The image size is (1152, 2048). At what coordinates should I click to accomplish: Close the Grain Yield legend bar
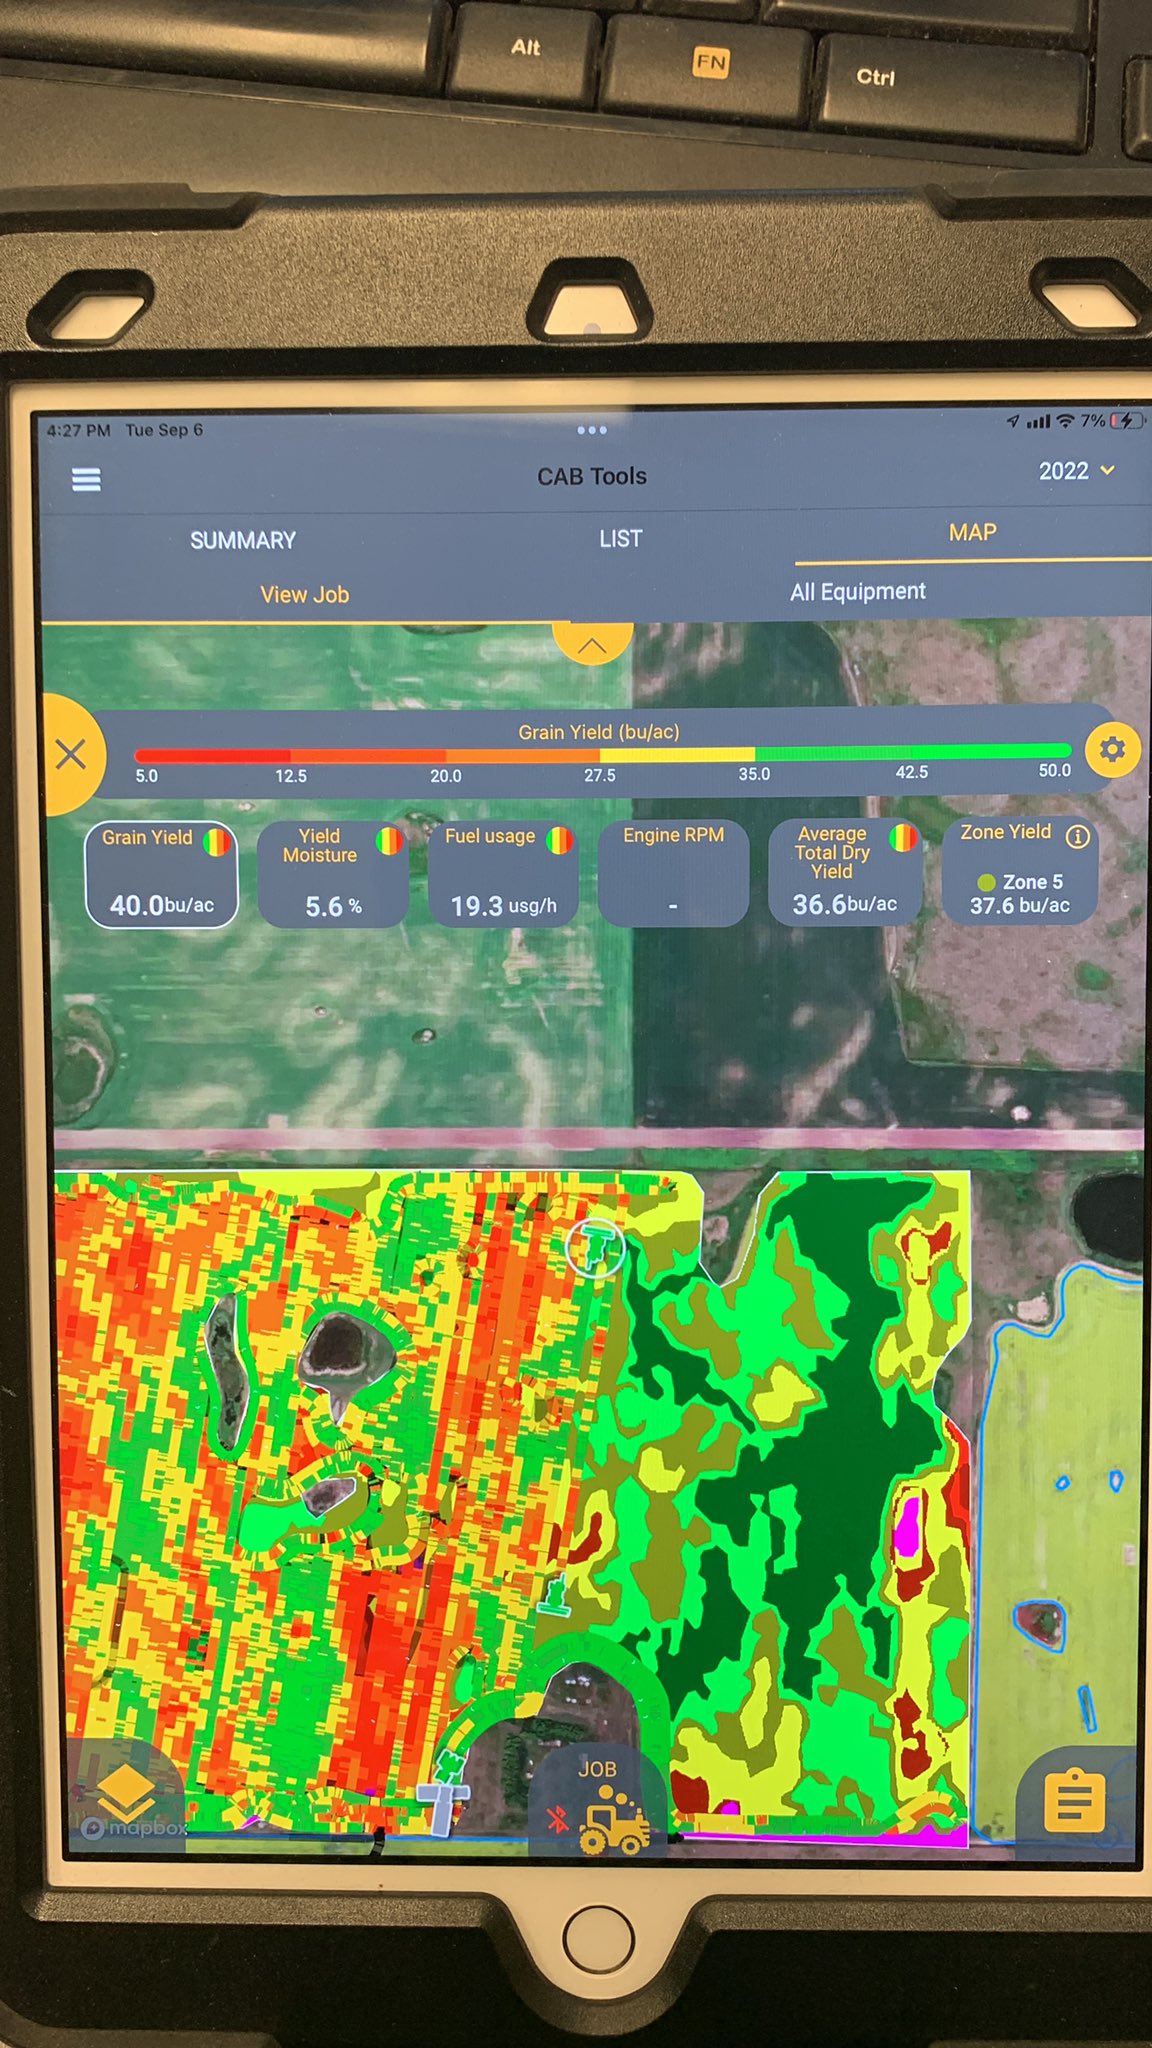pos(71,754)
